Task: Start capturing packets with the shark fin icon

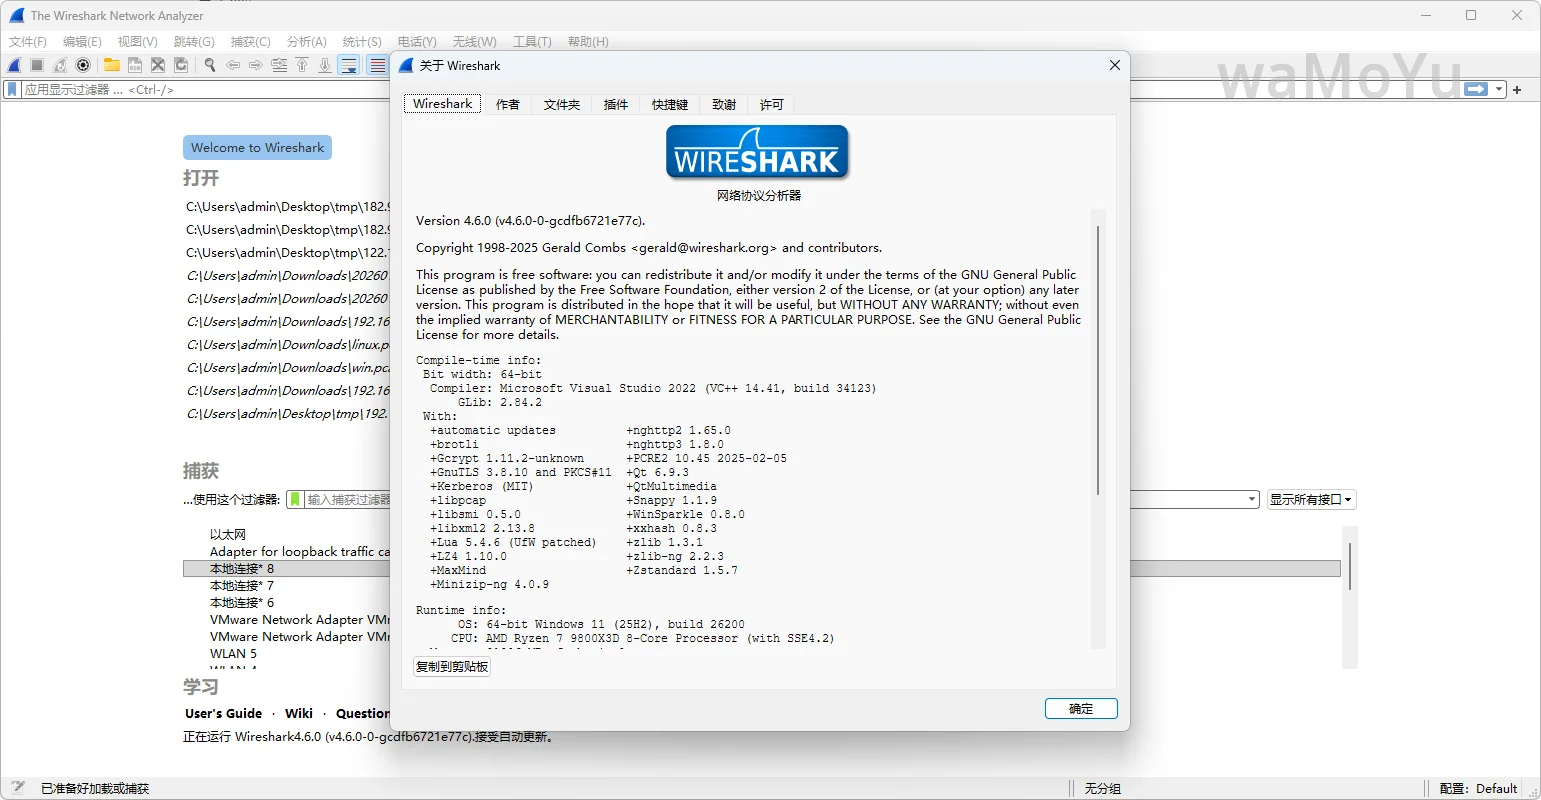Action: (x=14, y=65)
